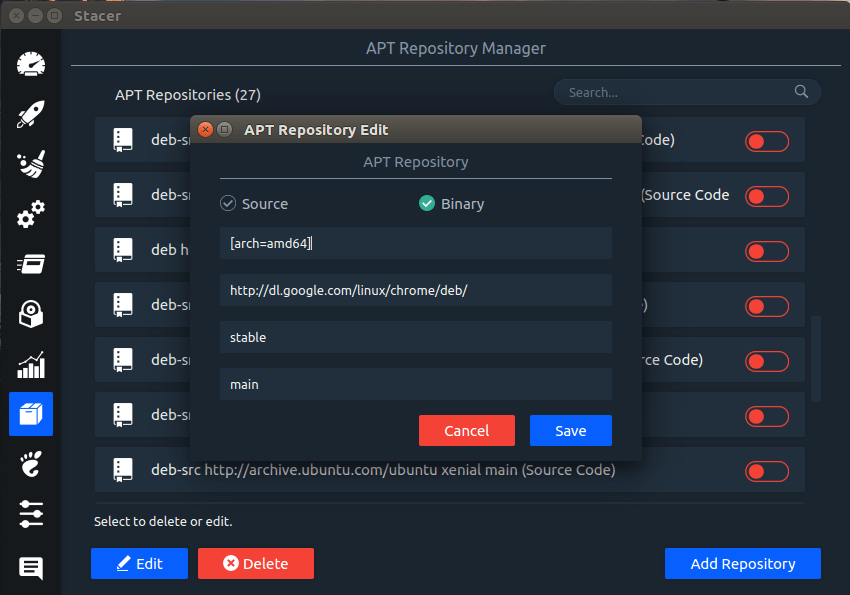Toggle the xenial main source repository switch
The width and height of the screenshot is (850, 595).
tap(767, 471)
